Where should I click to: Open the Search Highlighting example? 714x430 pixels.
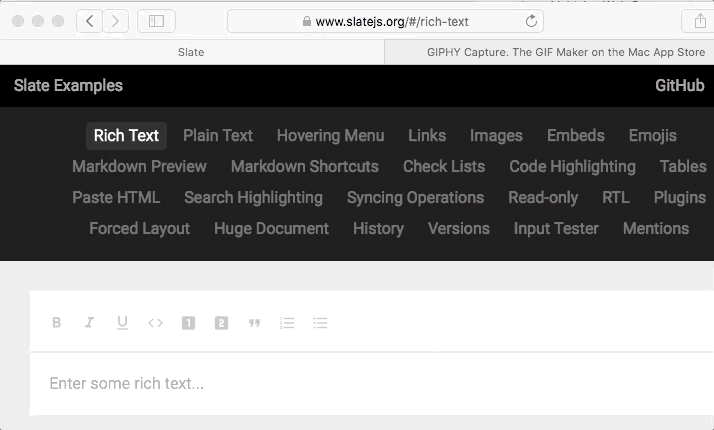(x=254, y=197)
